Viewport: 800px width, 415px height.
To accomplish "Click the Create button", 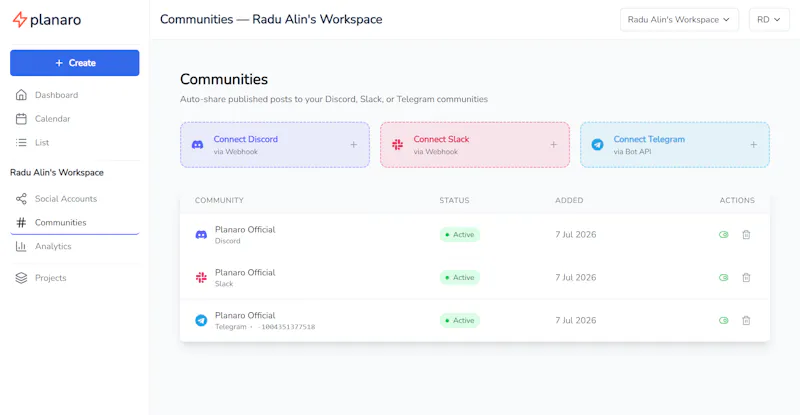I will 74,63.
